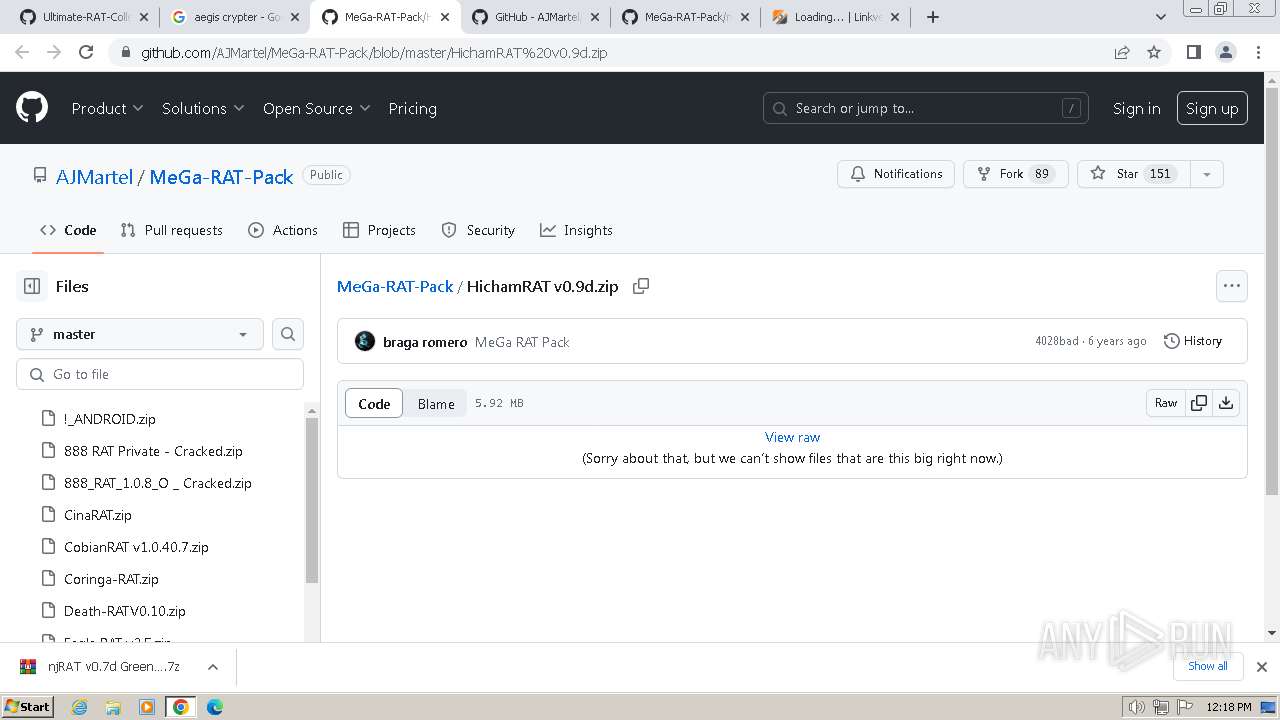Reload the page

(x=86, y=52)
